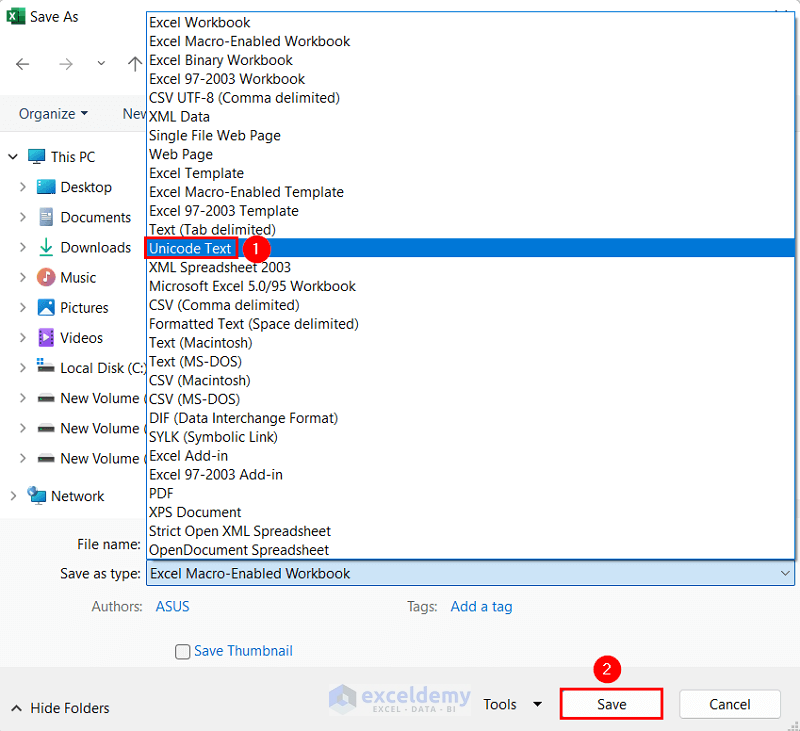Choose Excel Add-in file type
Screen dimensions: 800x731
470,456
